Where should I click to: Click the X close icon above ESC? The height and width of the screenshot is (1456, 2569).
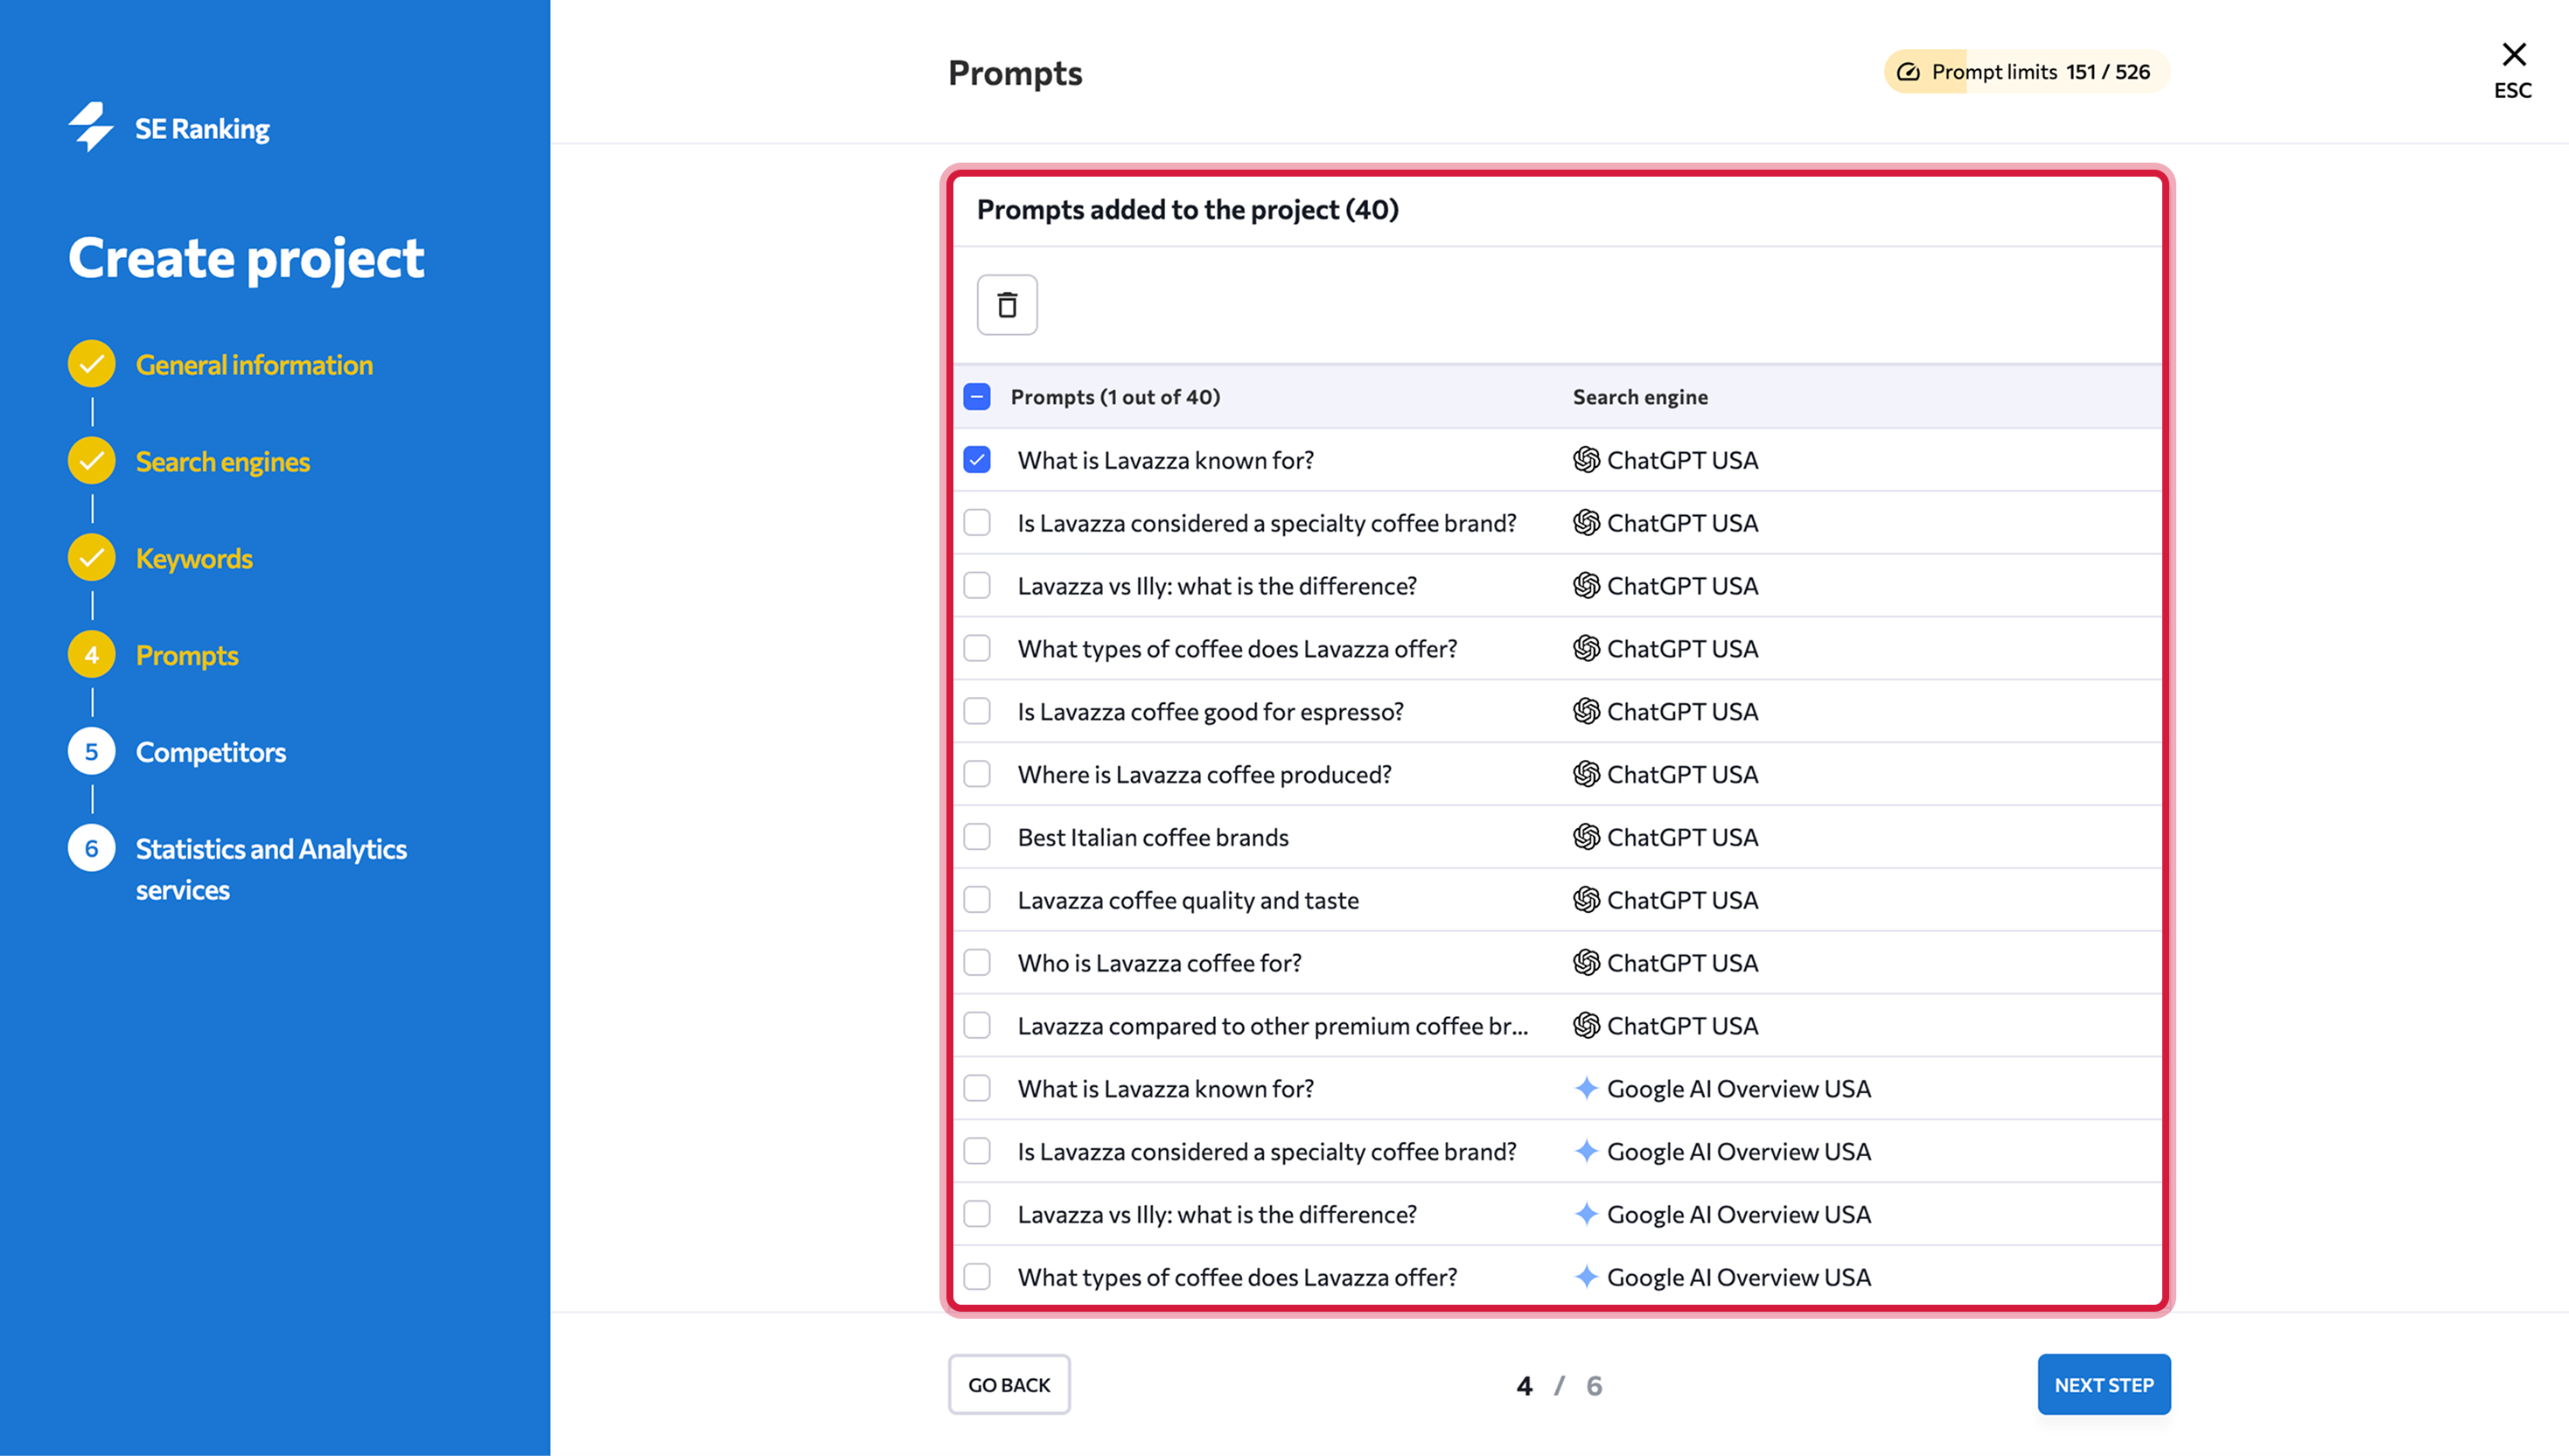(x=2513, y=54)
